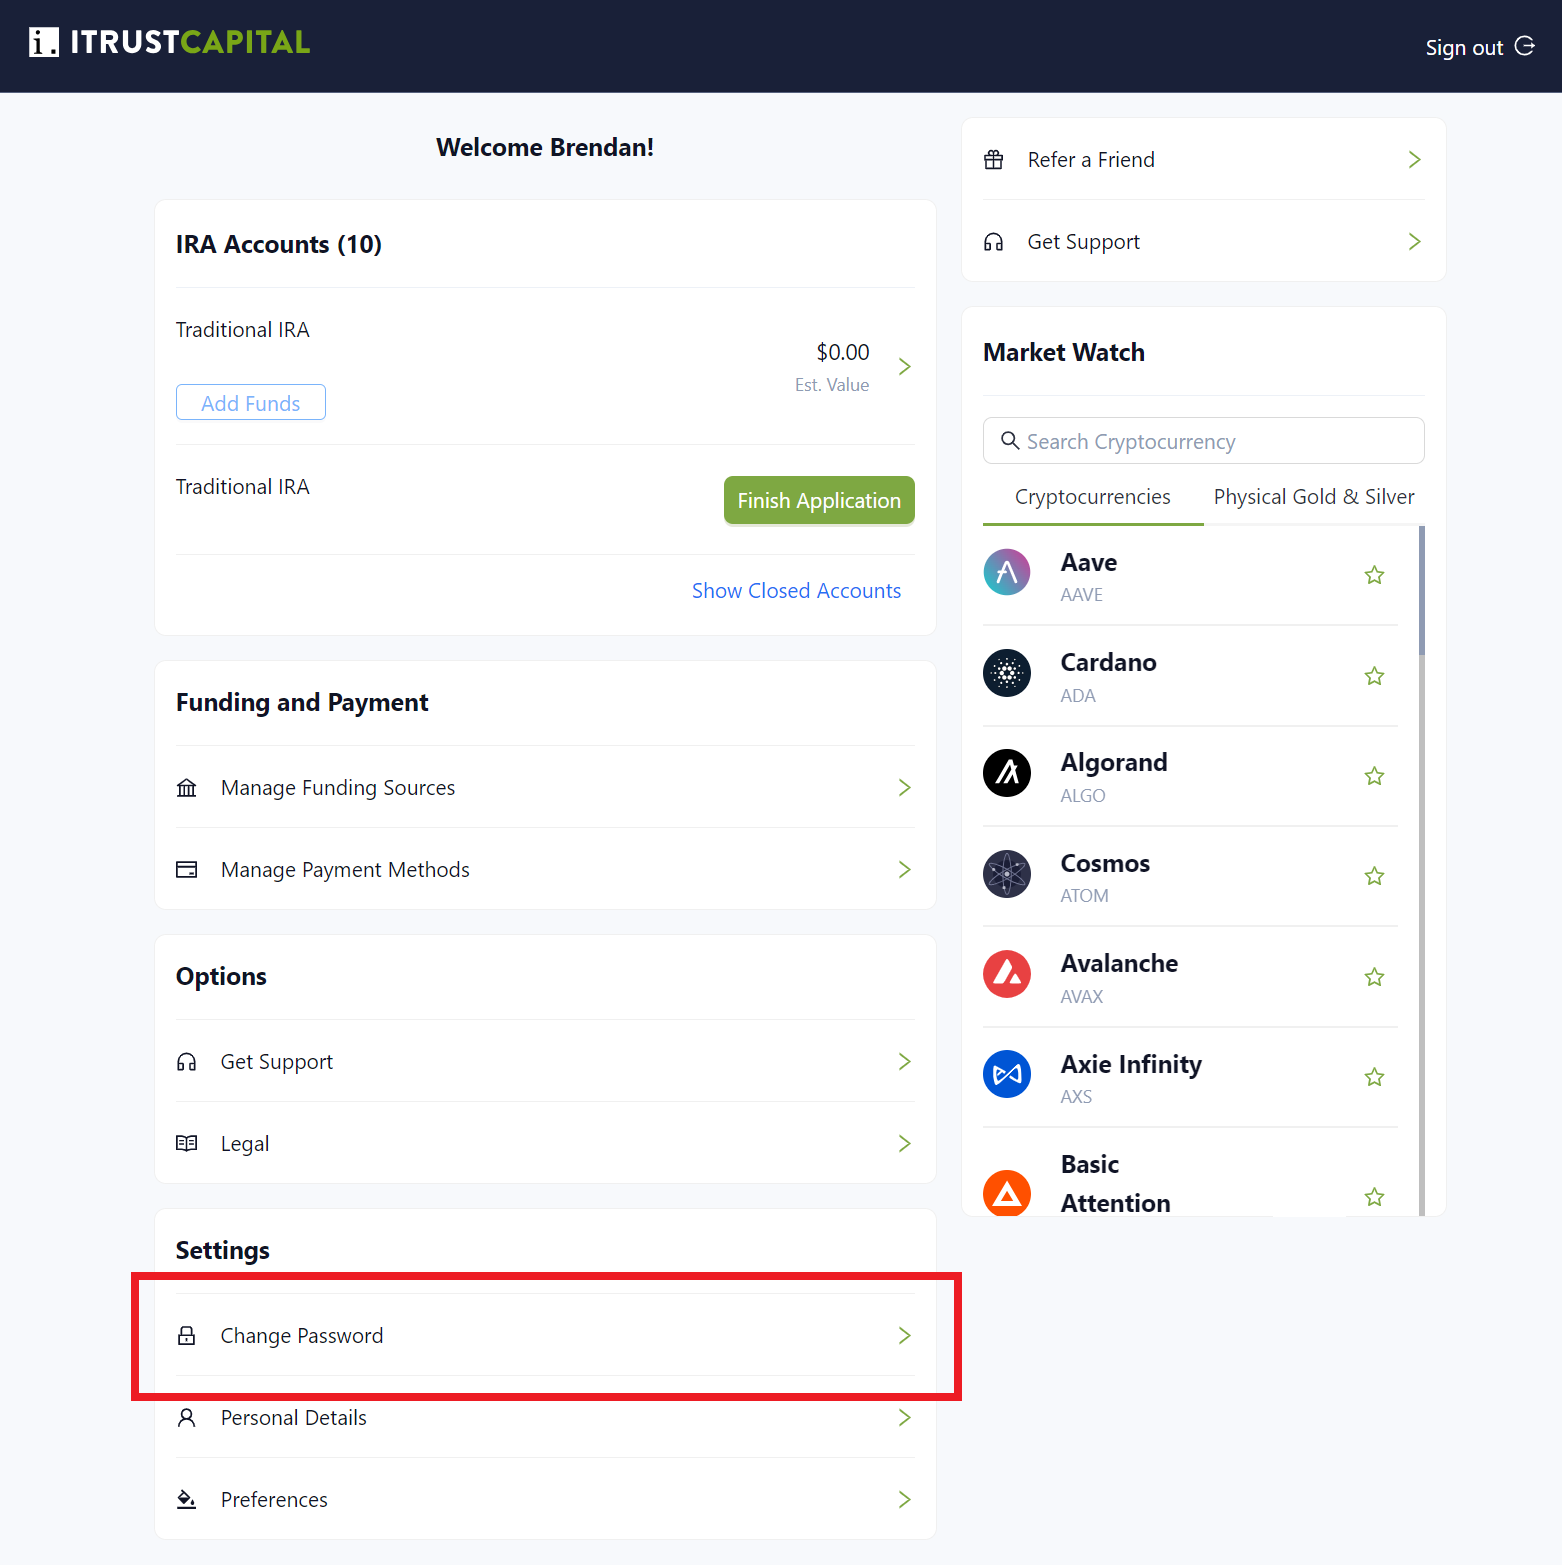Screen dimensions: 1562x1565
Task: Sign out of the account
Action: click(1480, 47)
